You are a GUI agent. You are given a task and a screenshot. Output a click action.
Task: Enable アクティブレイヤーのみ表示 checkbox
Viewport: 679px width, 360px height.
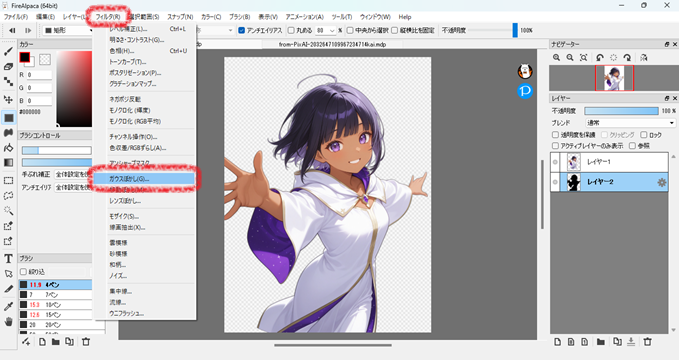pos(555,146)
